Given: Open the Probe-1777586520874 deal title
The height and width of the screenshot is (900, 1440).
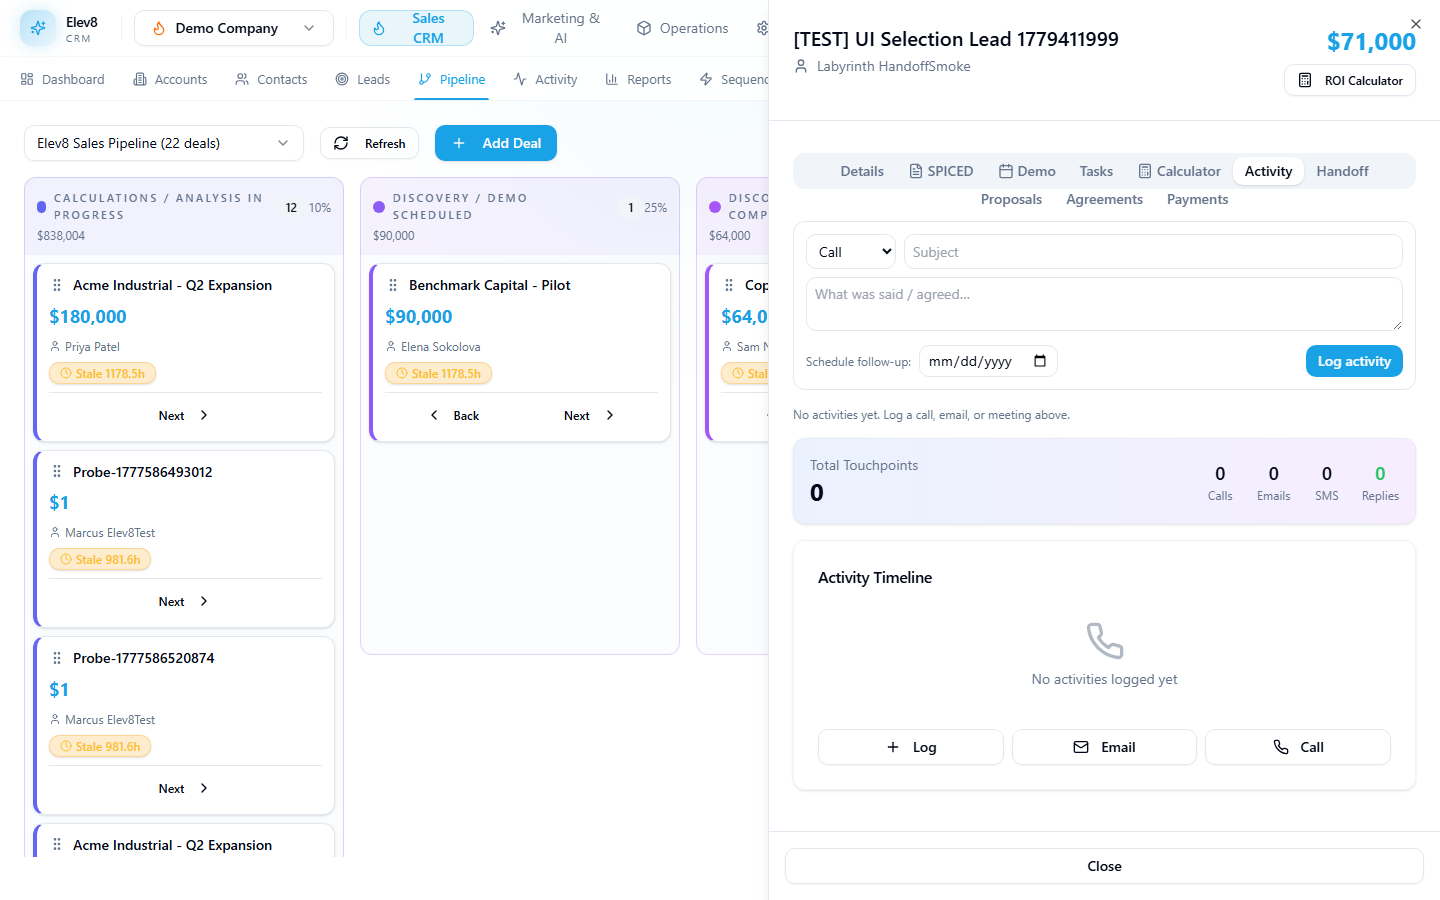Looking at the screenshot, I should coord(144,658).
